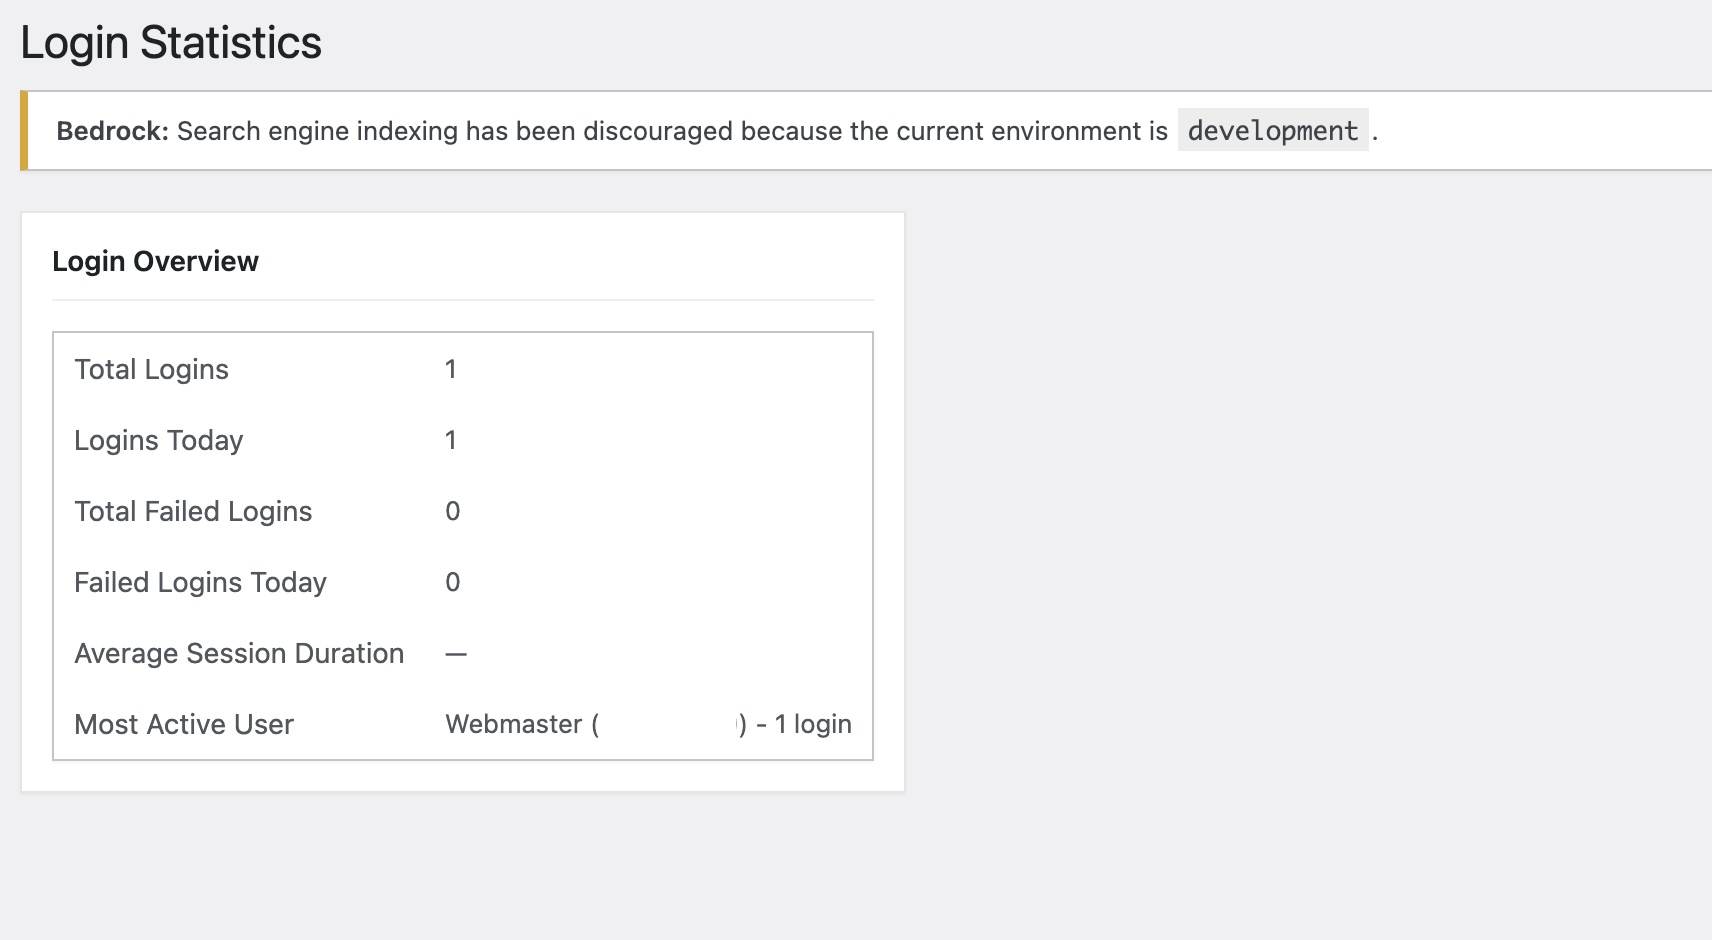Viewport: 1712px width, 940px height.
Task: Click the Logins Today label
Action: (x=158, y=440)
